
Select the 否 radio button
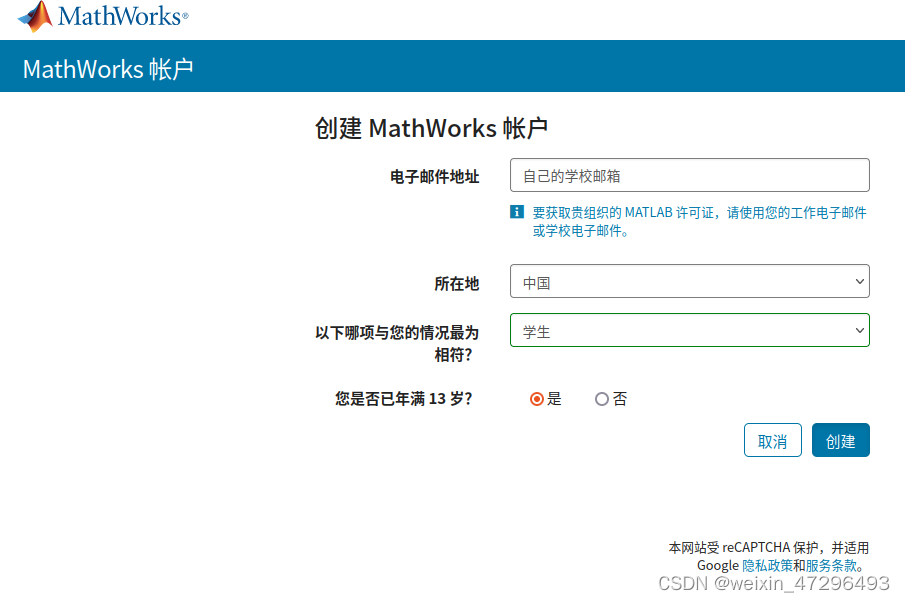click(600, 398)
